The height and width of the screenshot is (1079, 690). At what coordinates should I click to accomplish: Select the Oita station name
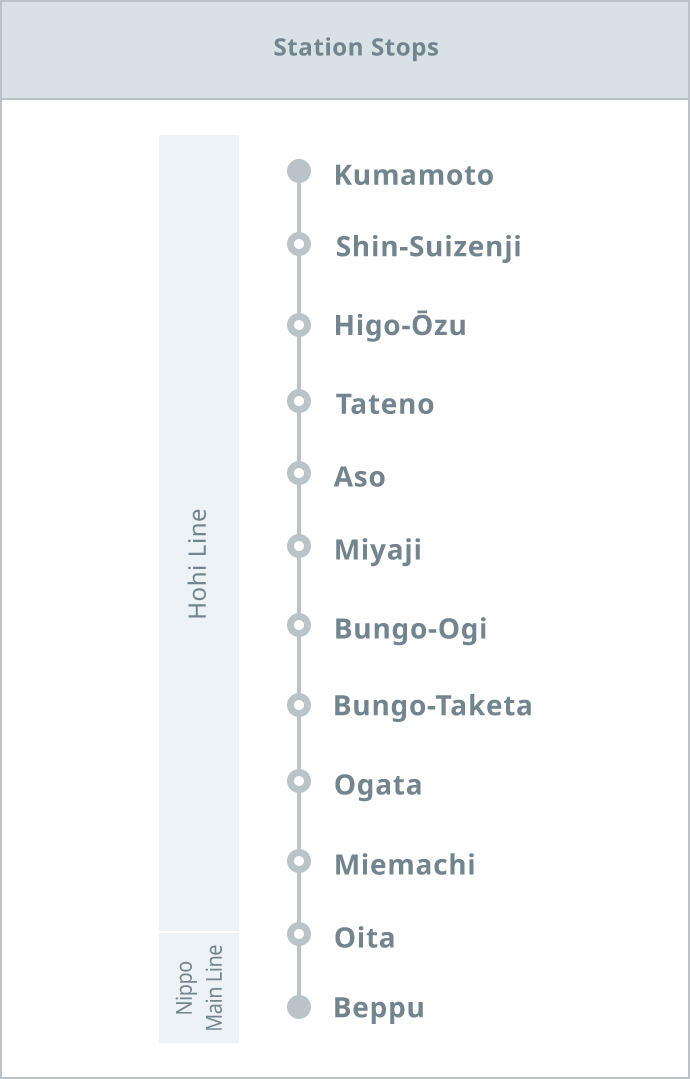click(364, 938)
